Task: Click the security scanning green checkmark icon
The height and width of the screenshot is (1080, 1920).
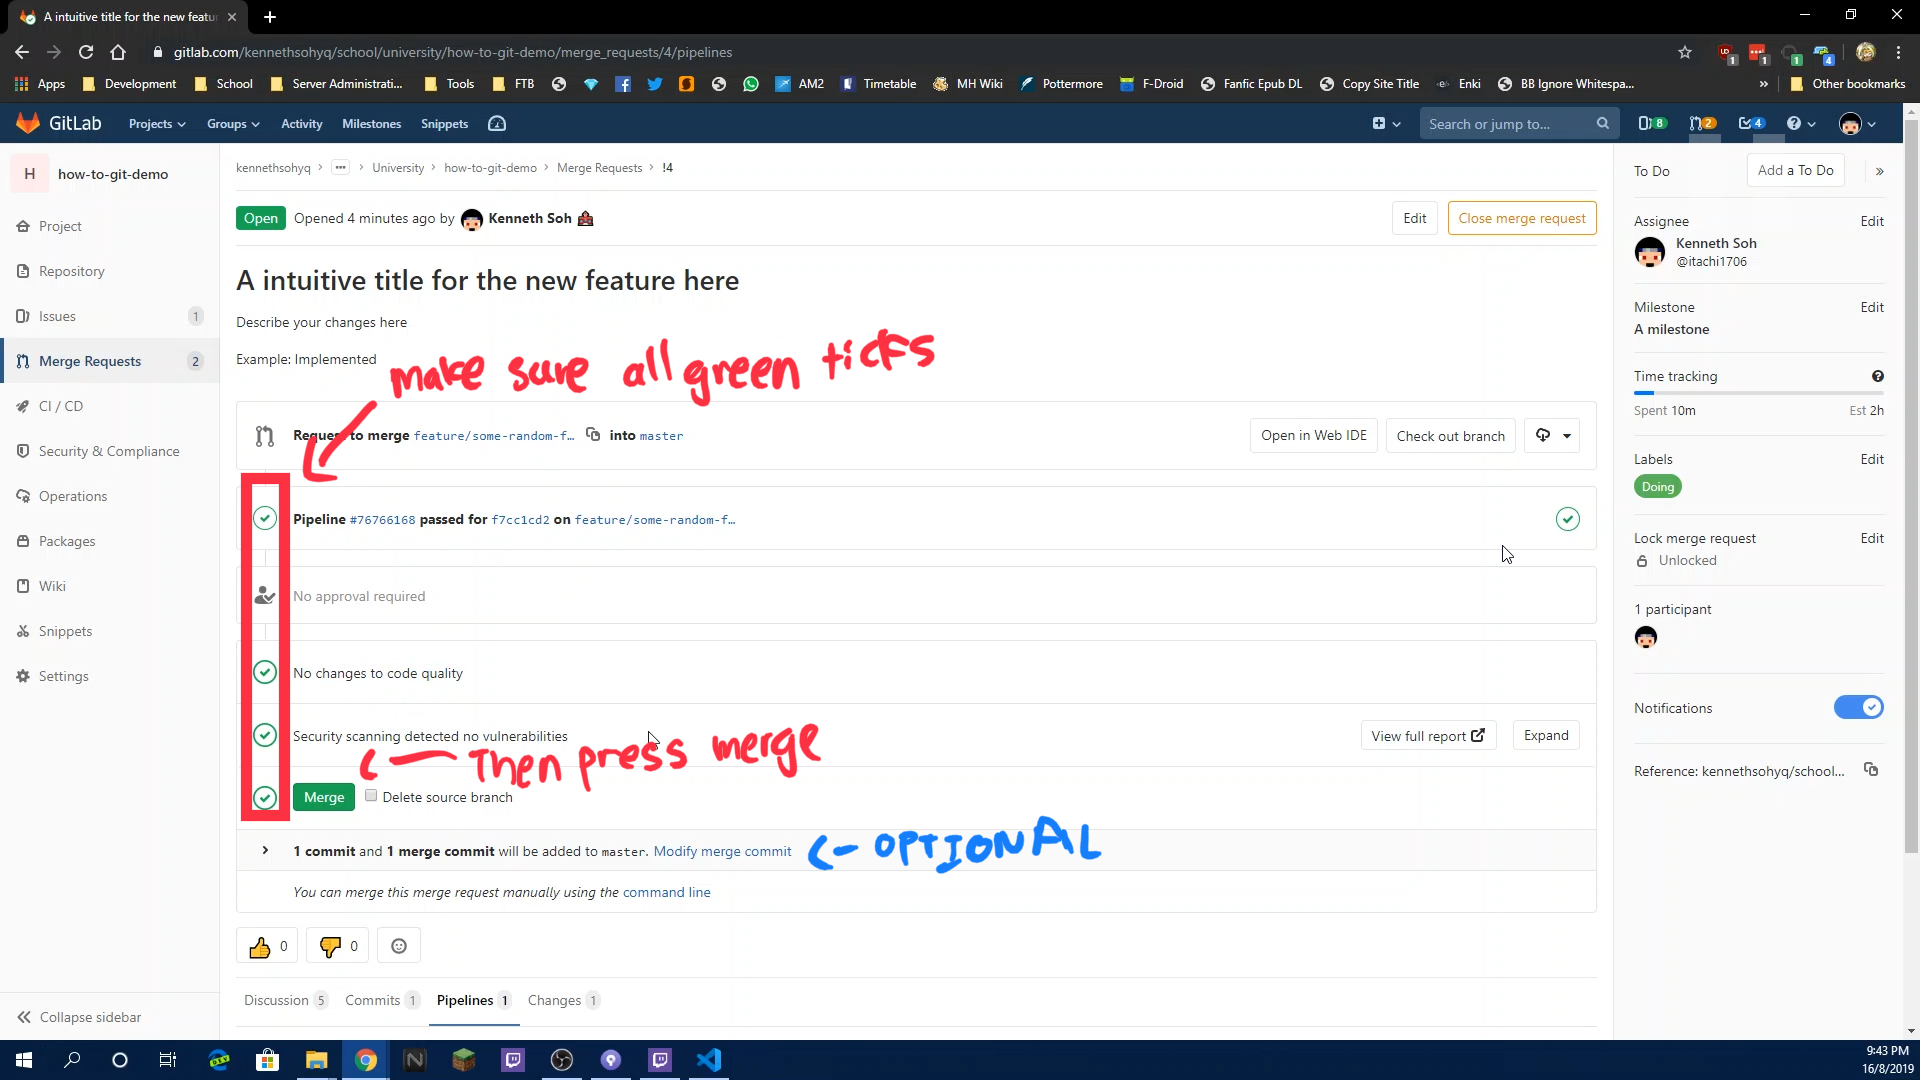Action: point(264,736)
